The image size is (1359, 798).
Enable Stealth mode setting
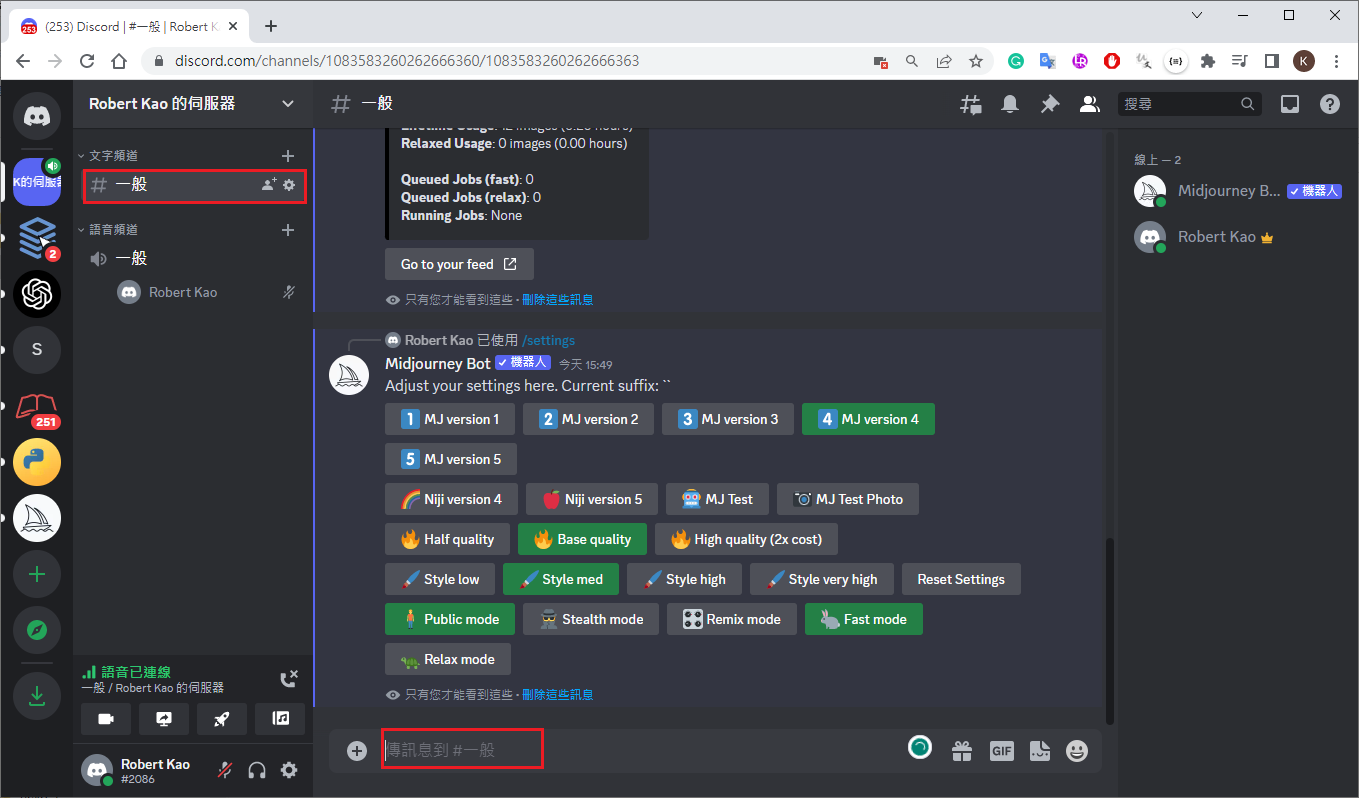tap(590, 619)
